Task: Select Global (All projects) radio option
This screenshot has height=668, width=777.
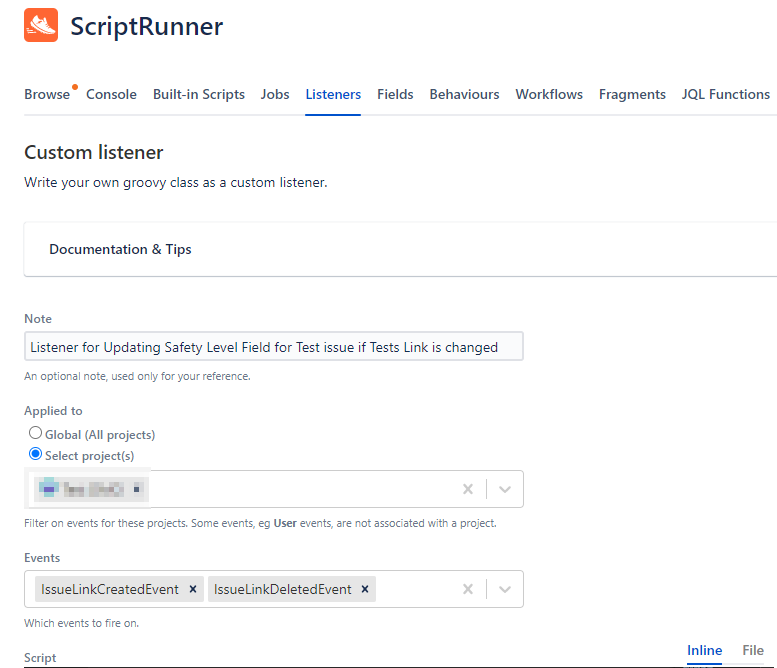Action: tap(35, 433)
